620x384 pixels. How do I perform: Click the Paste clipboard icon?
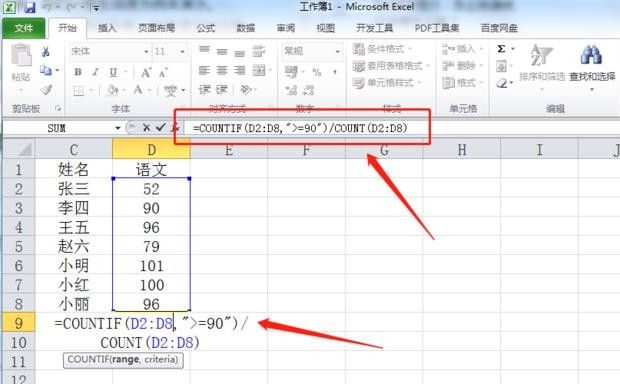click(21, 55)
